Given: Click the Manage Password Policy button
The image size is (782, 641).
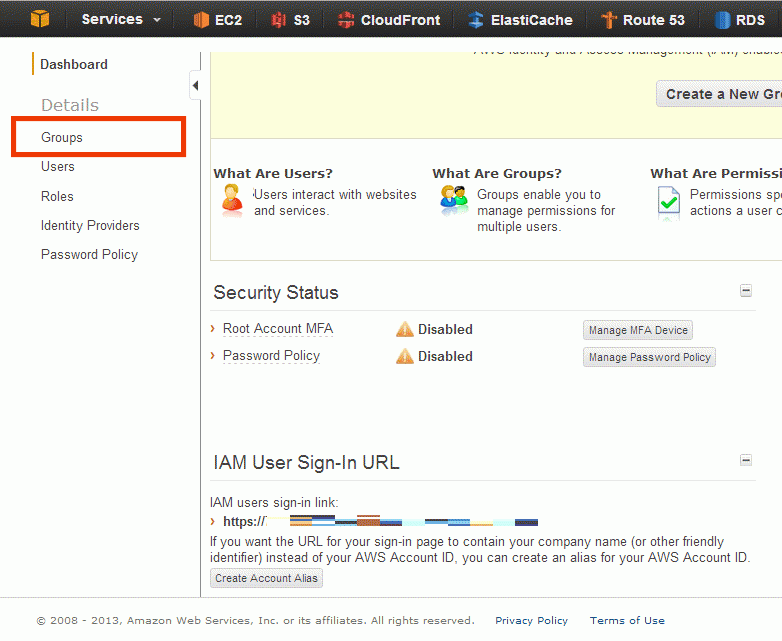Looking at the screenshot, I should click(649, 357).
